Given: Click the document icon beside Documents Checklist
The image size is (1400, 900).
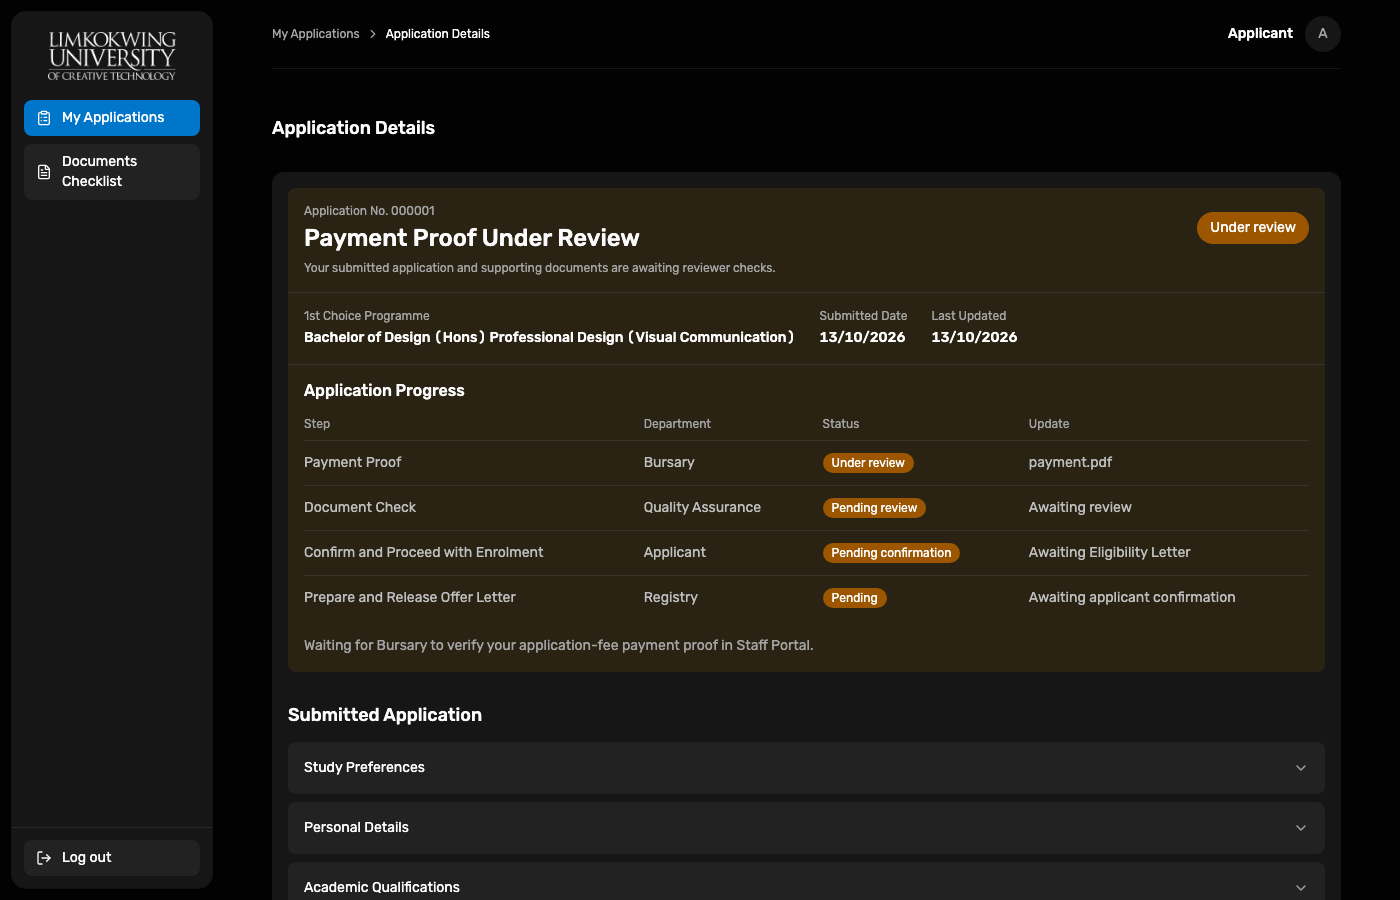Looking at the screenshot, I should (x=44, y=172).
